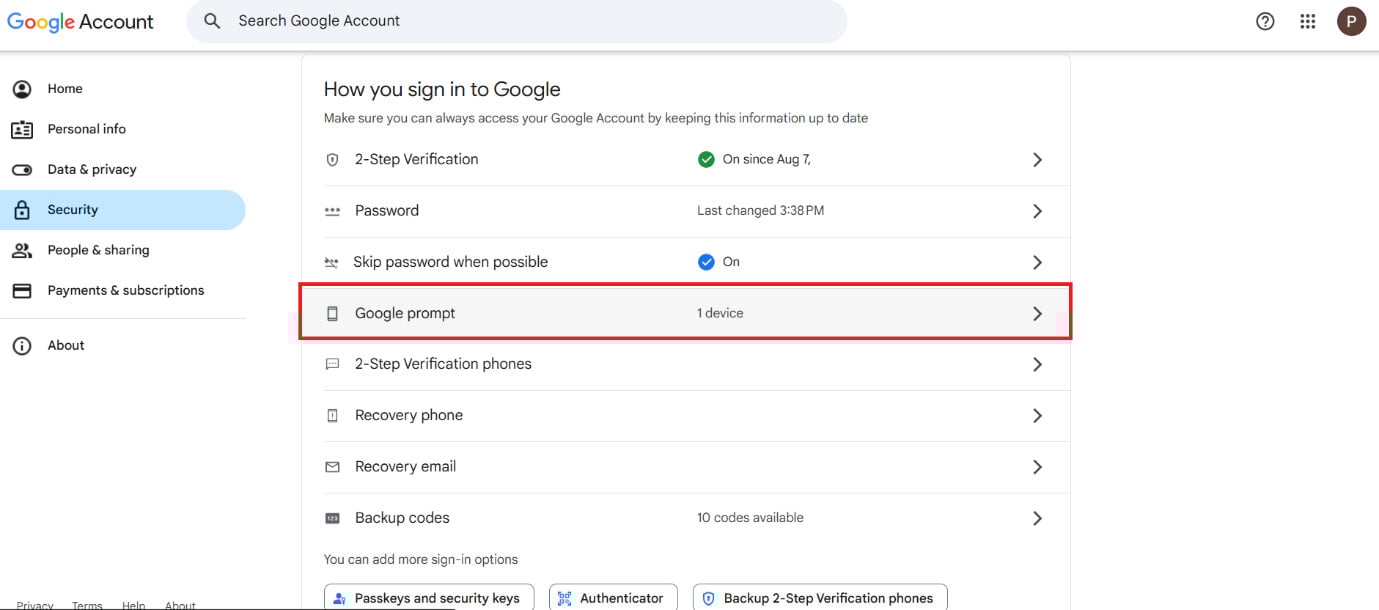The width and height of the screenshot is (1379, 610).
Task: Click the search magnifier icon
Action: [212, 21]
